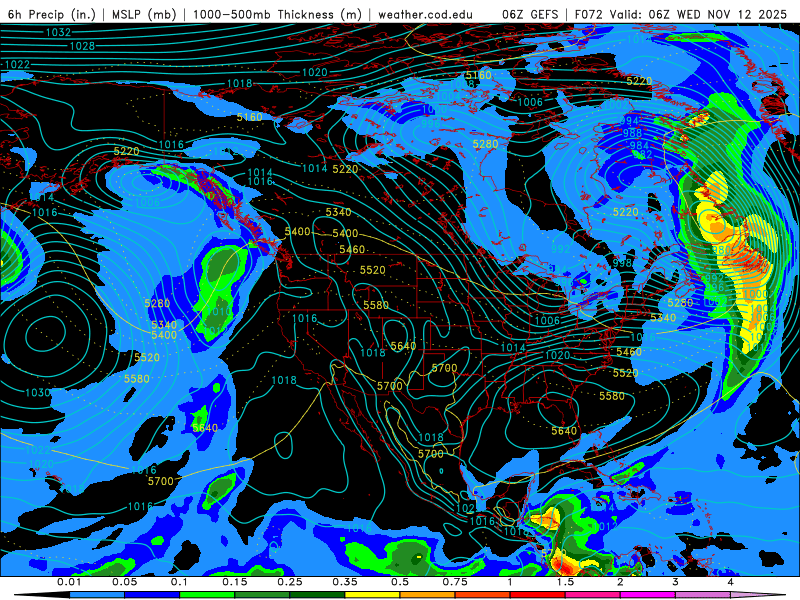
Task: Click the 1028 isobar label
Action: point(82,46)
